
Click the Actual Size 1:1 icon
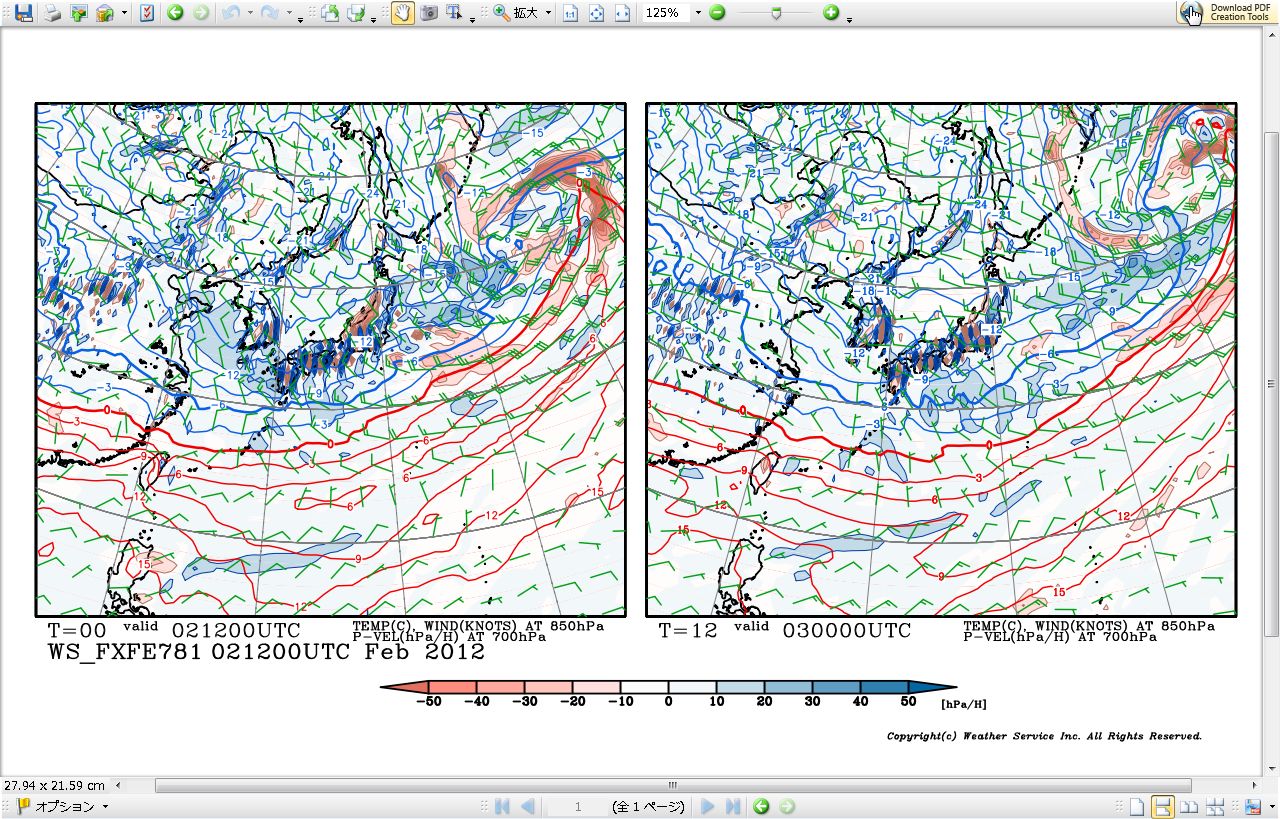click(570, 13)
